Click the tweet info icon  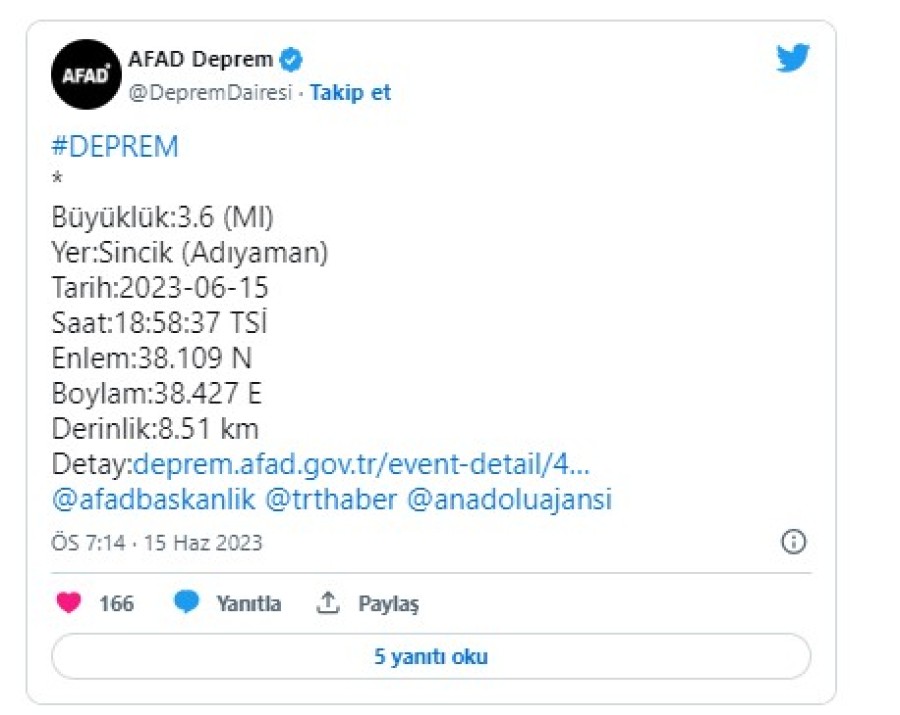(x=792, y=542)
